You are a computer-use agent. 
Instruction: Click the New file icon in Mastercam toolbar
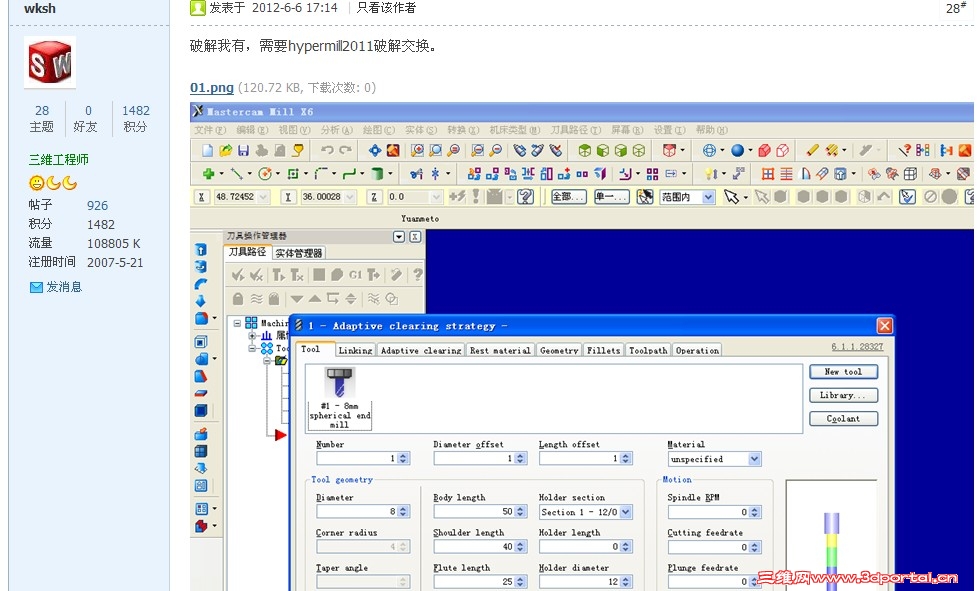(x=207, y=150)
